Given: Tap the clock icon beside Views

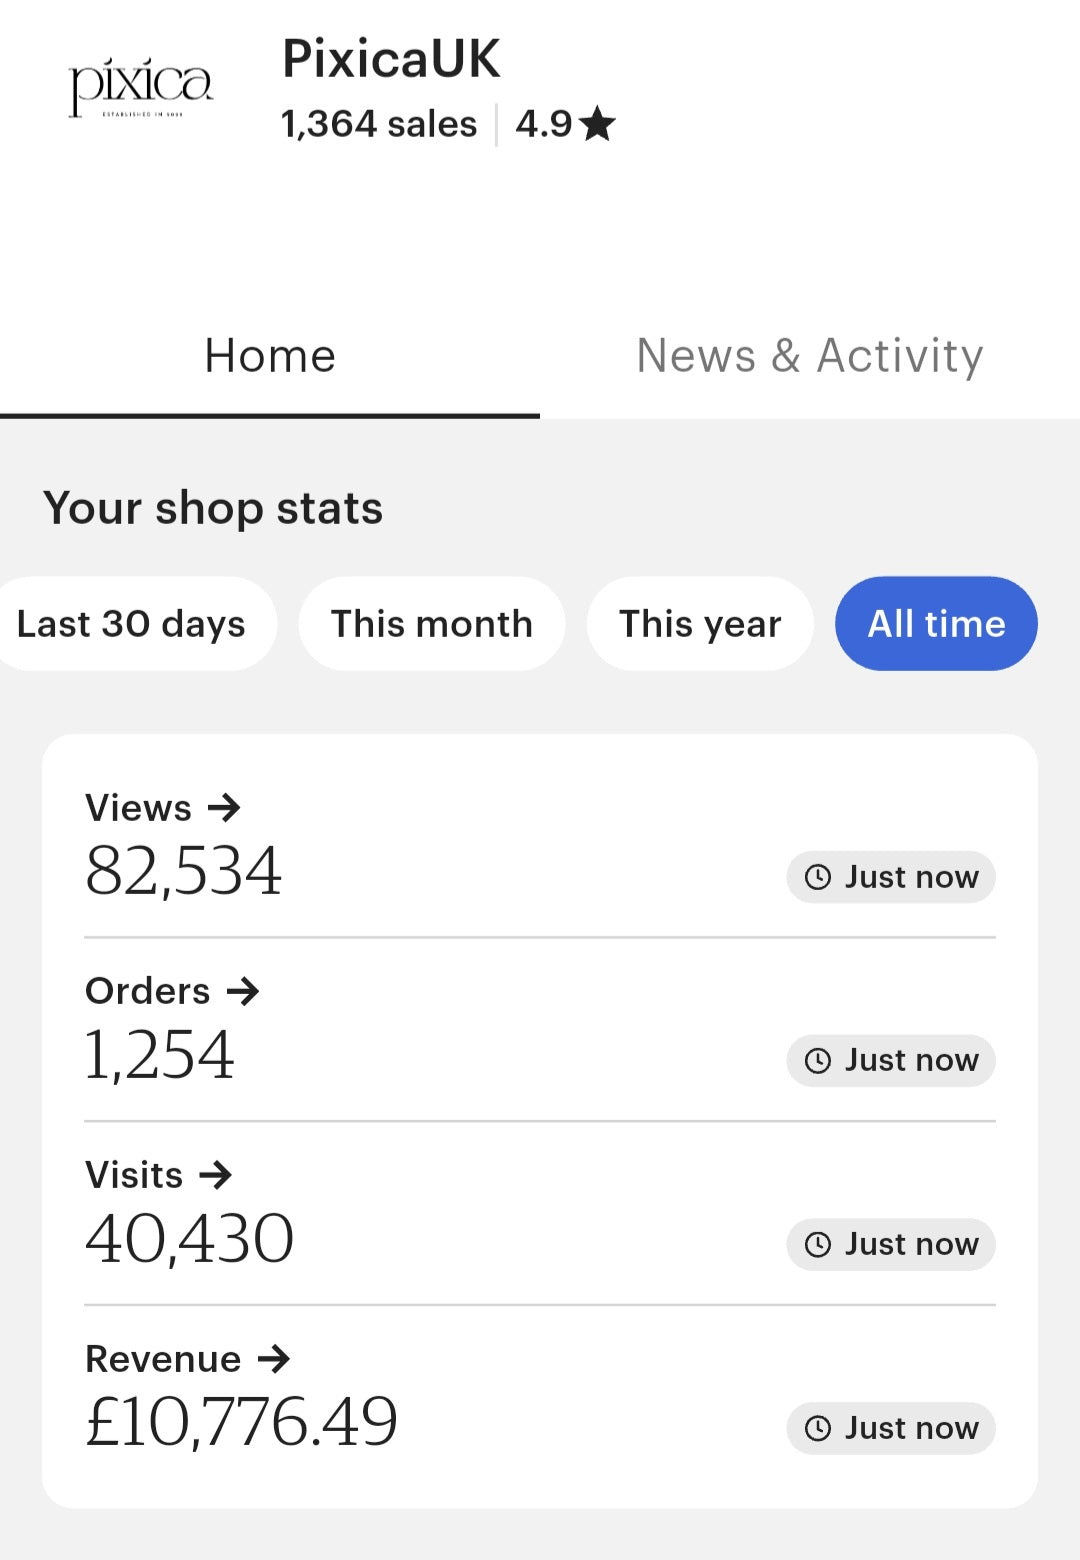Looking at the screenshot, I should 818,877.
